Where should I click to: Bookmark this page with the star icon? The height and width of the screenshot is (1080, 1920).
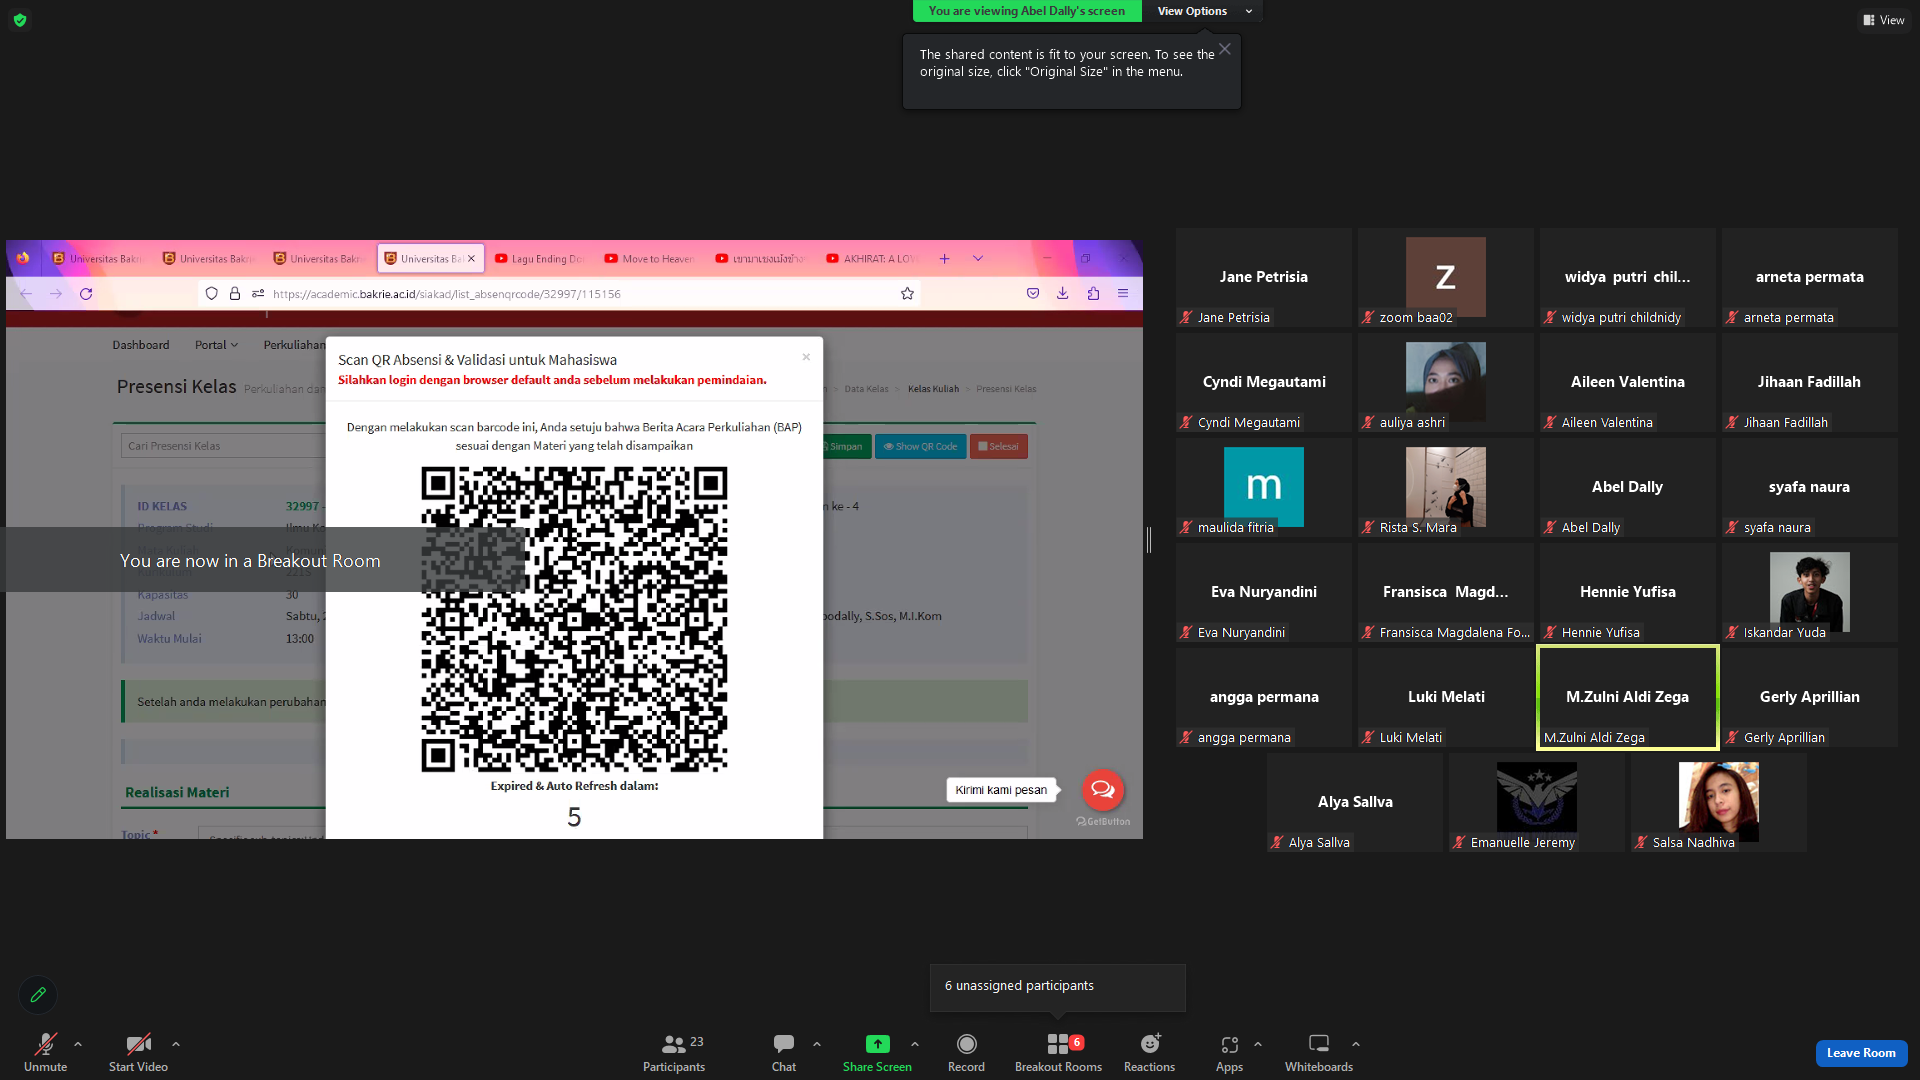pos(907,294)
